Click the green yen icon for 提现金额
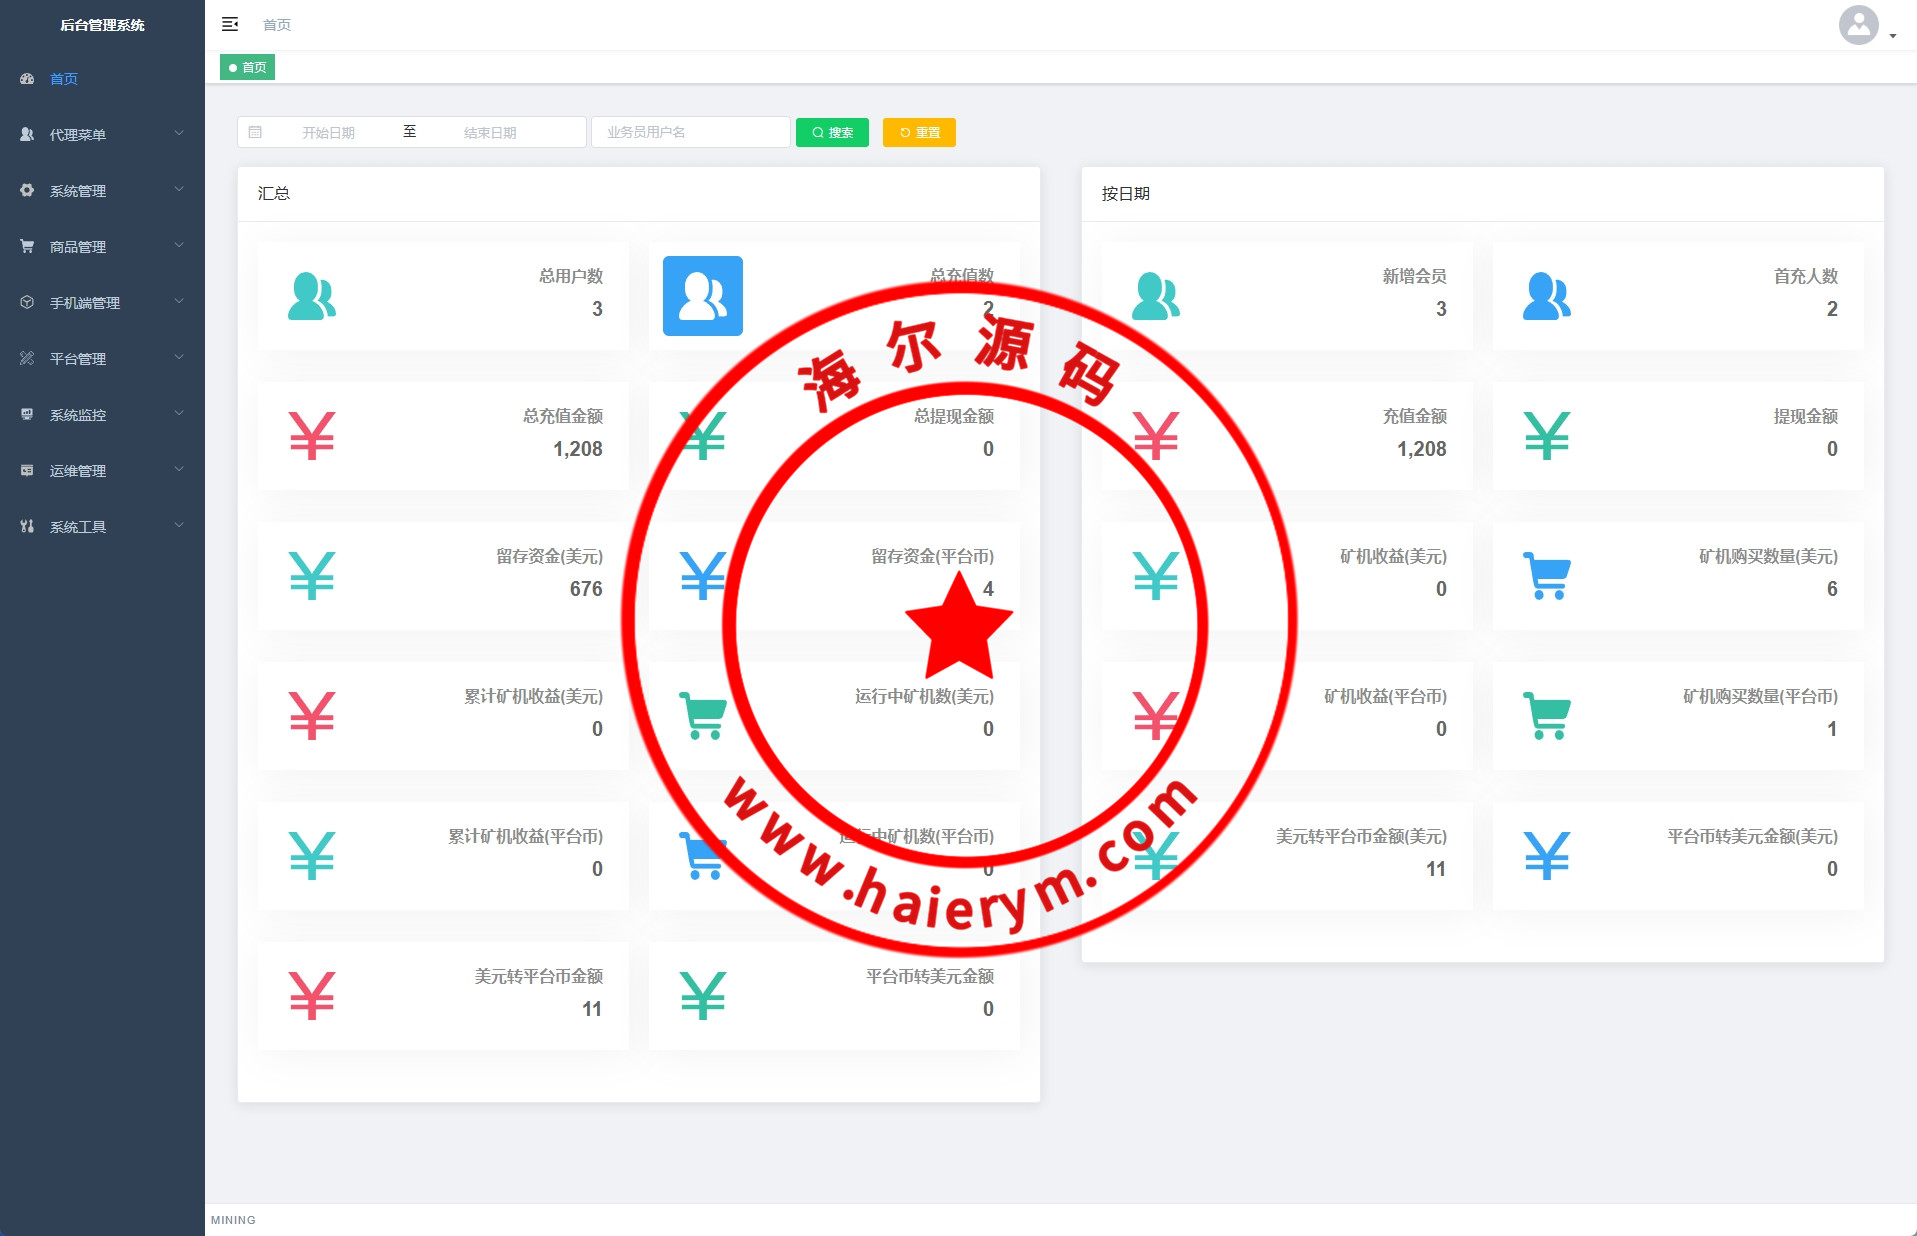1917x1236 pixels. pos(1546,436)
